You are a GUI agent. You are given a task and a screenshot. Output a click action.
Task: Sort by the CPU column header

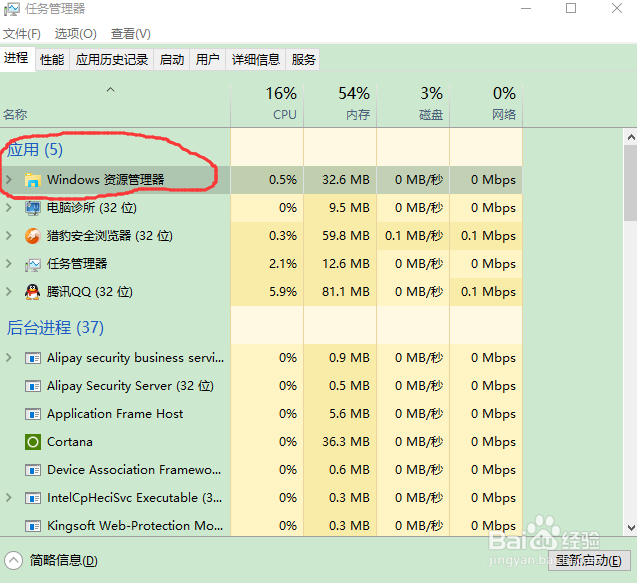[267, 105]
